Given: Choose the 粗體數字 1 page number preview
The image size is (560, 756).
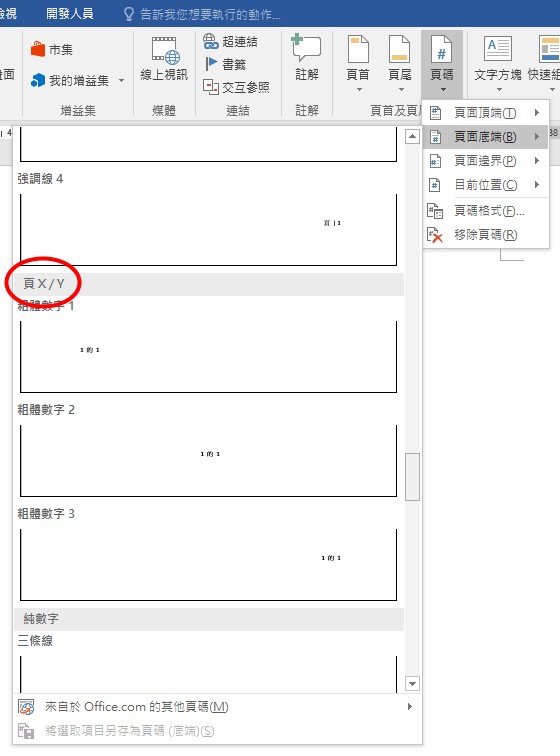Looking at the screenshot, I should 208,357.
